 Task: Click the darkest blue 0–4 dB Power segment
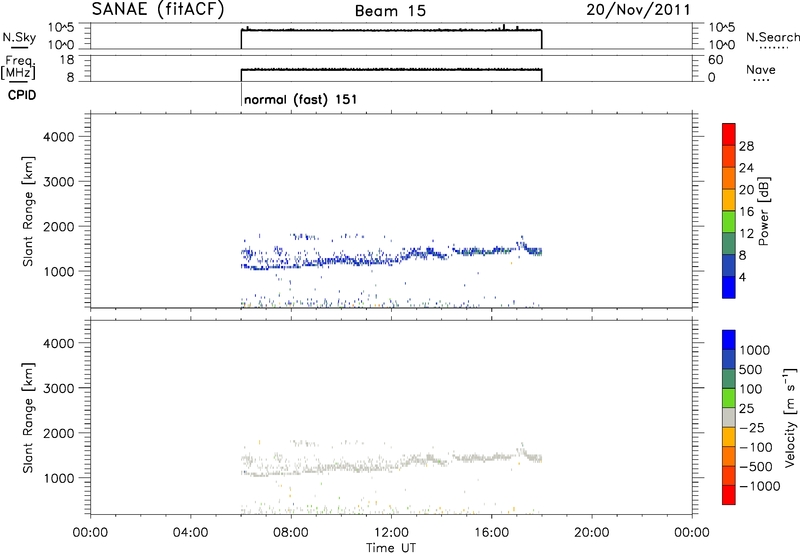729,287
